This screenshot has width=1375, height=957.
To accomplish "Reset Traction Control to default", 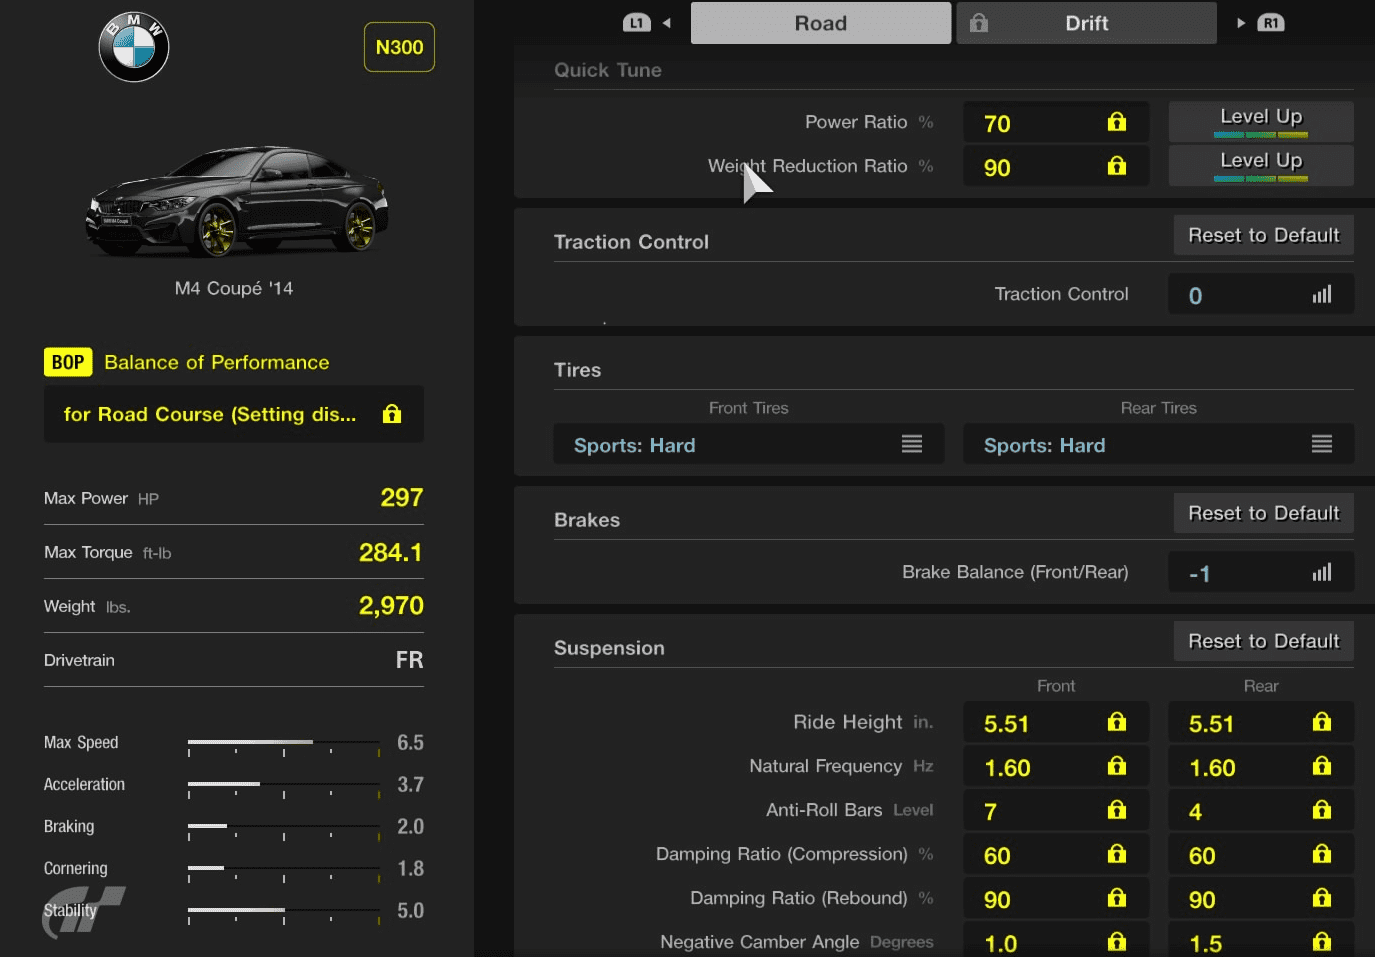I will pyautogui.click(x=1264, y=235).
